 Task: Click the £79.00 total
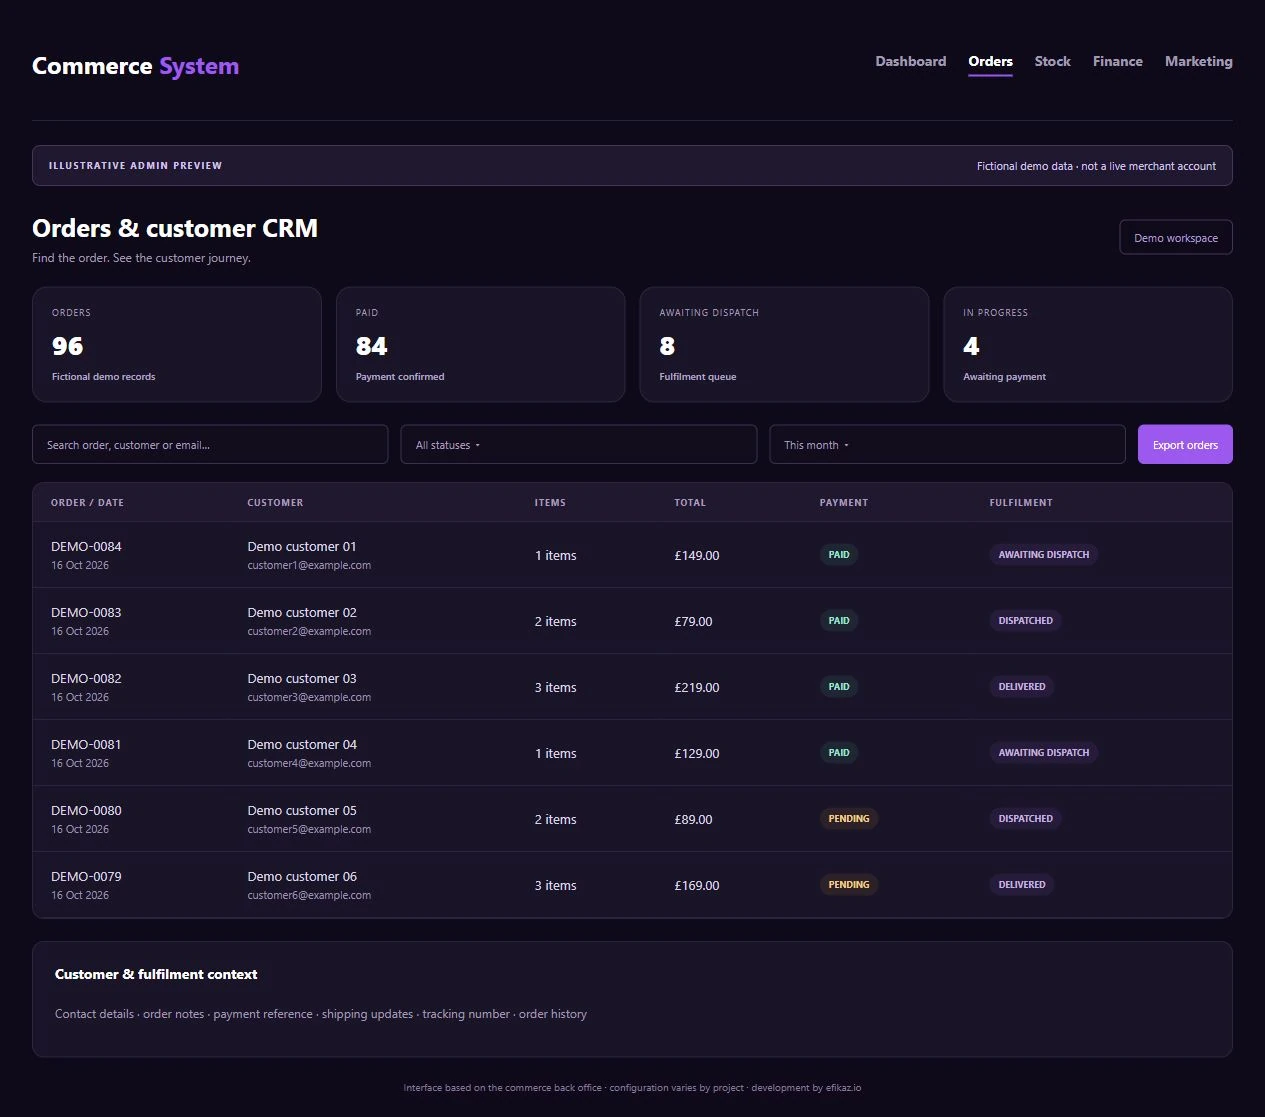click(693, 622)
